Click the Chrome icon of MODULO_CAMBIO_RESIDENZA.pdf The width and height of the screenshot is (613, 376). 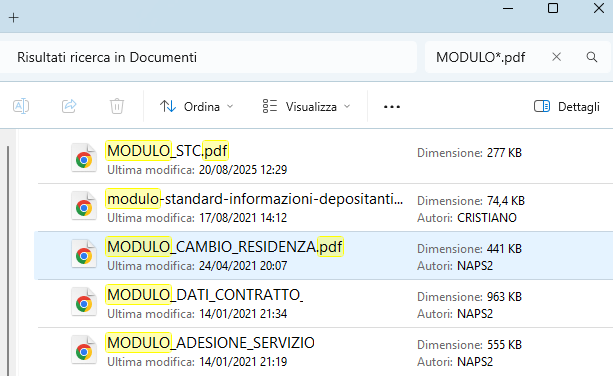[84, 255]
